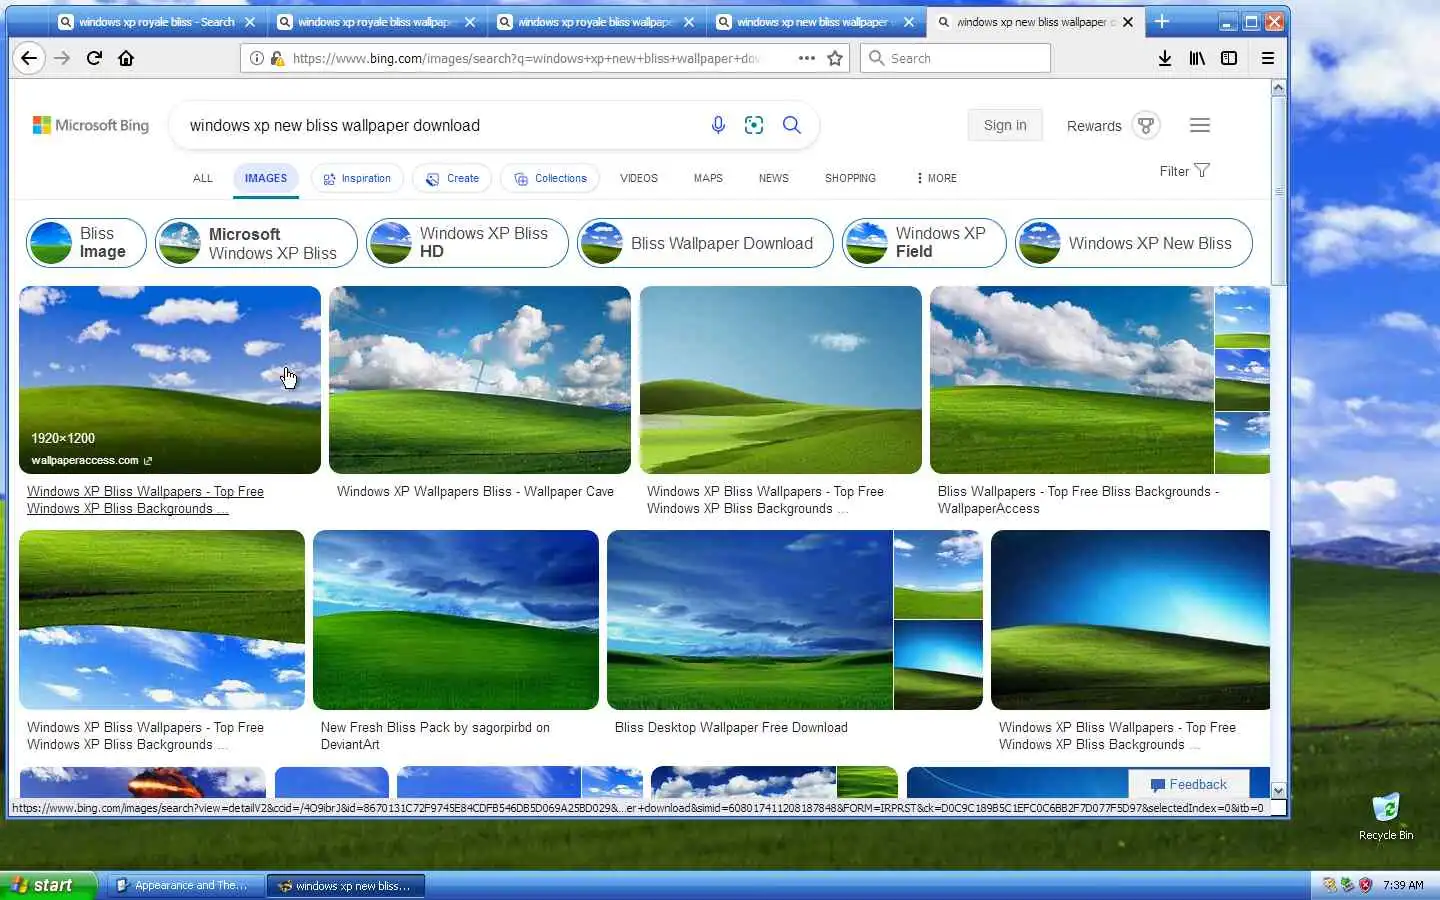The height and width of the screenshot is (900, 1440).
Task: Click the microphone voice search icon
Action: pyautogui.click(x=718, y=125)
